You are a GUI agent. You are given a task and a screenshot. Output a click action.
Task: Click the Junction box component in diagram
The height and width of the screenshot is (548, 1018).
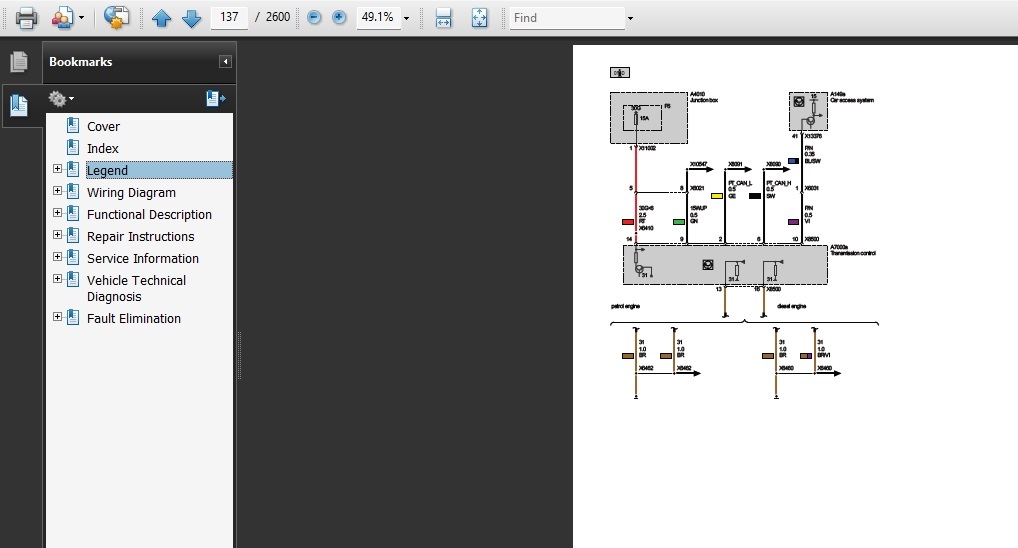649,118
